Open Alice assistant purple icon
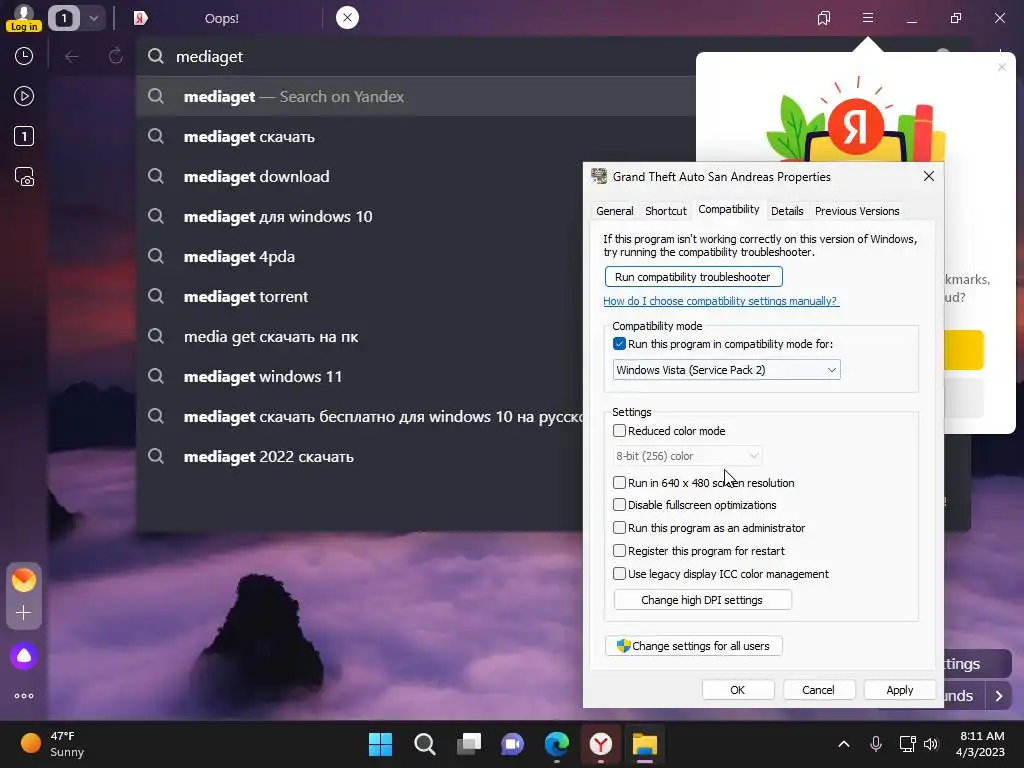The height and width of the screenshot is (768, 1024). (x=24, y=656)
